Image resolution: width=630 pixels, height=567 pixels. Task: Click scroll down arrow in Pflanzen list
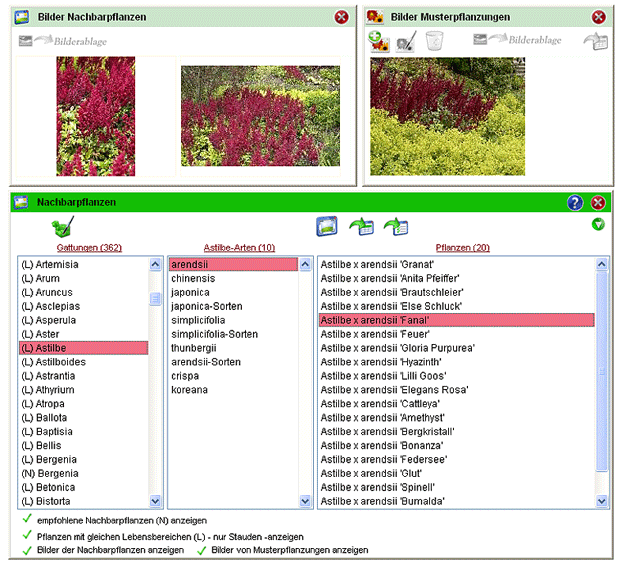[x=601, y=501]
